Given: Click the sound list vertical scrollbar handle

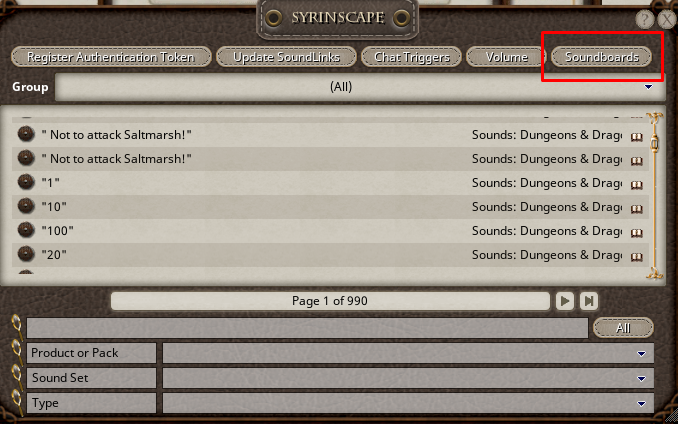Looking at the screenshot, I should 655,143.
